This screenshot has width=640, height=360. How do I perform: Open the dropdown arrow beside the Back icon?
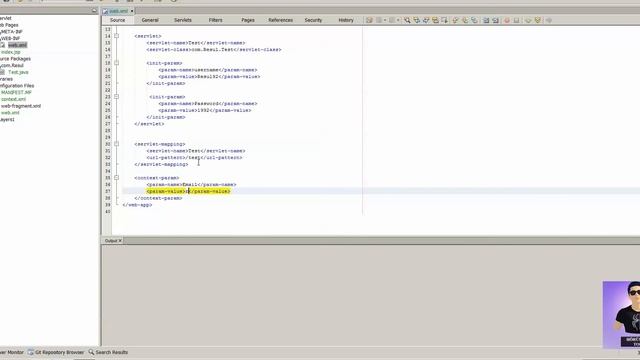(x=385, y=20)
